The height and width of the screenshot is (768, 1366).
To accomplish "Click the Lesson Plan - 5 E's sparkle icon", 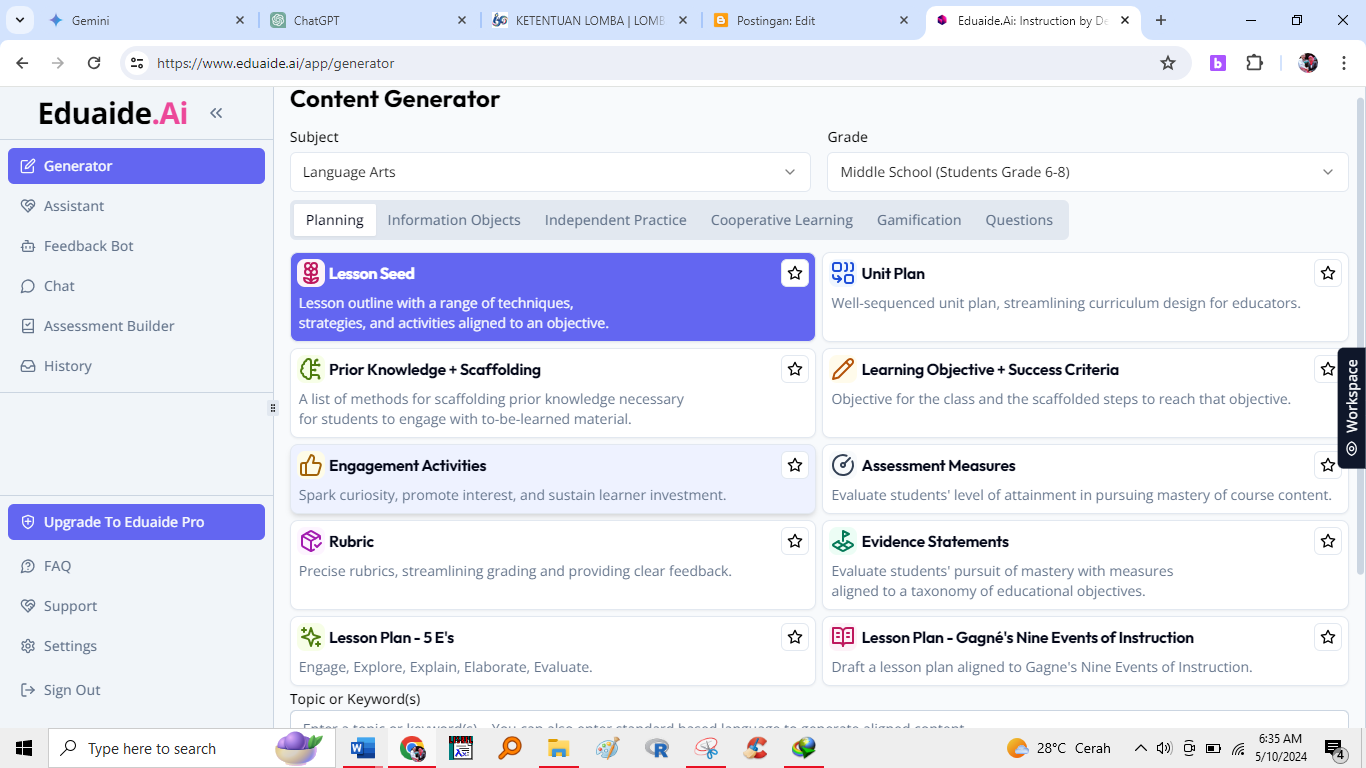I will pos(311,637).
